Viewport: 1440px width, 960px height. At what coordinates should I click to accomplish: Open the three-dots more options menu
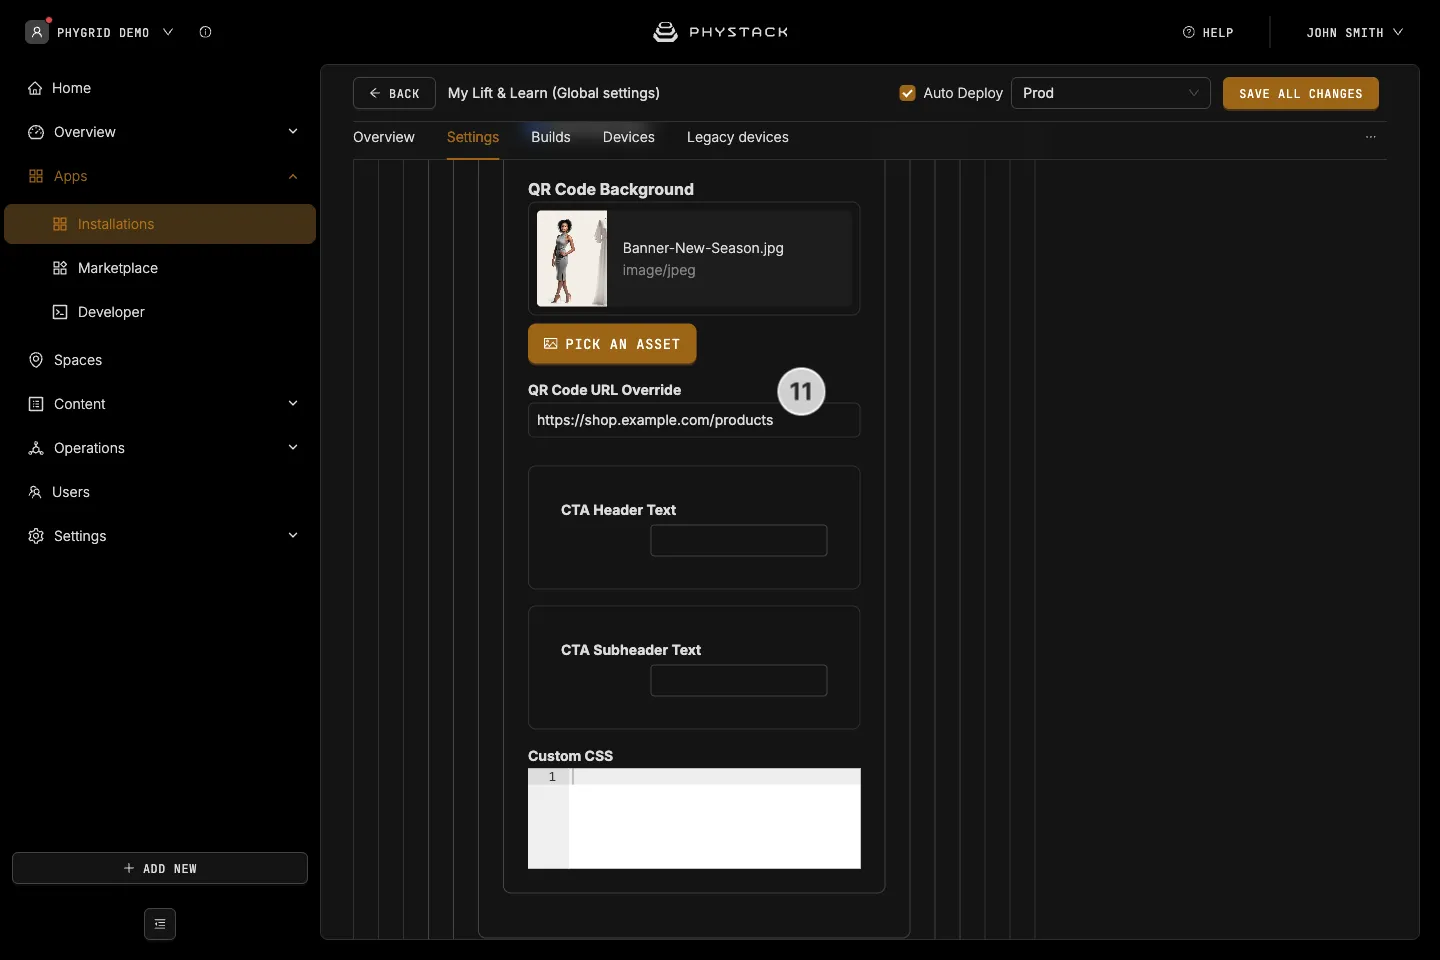pos(1371,137)
